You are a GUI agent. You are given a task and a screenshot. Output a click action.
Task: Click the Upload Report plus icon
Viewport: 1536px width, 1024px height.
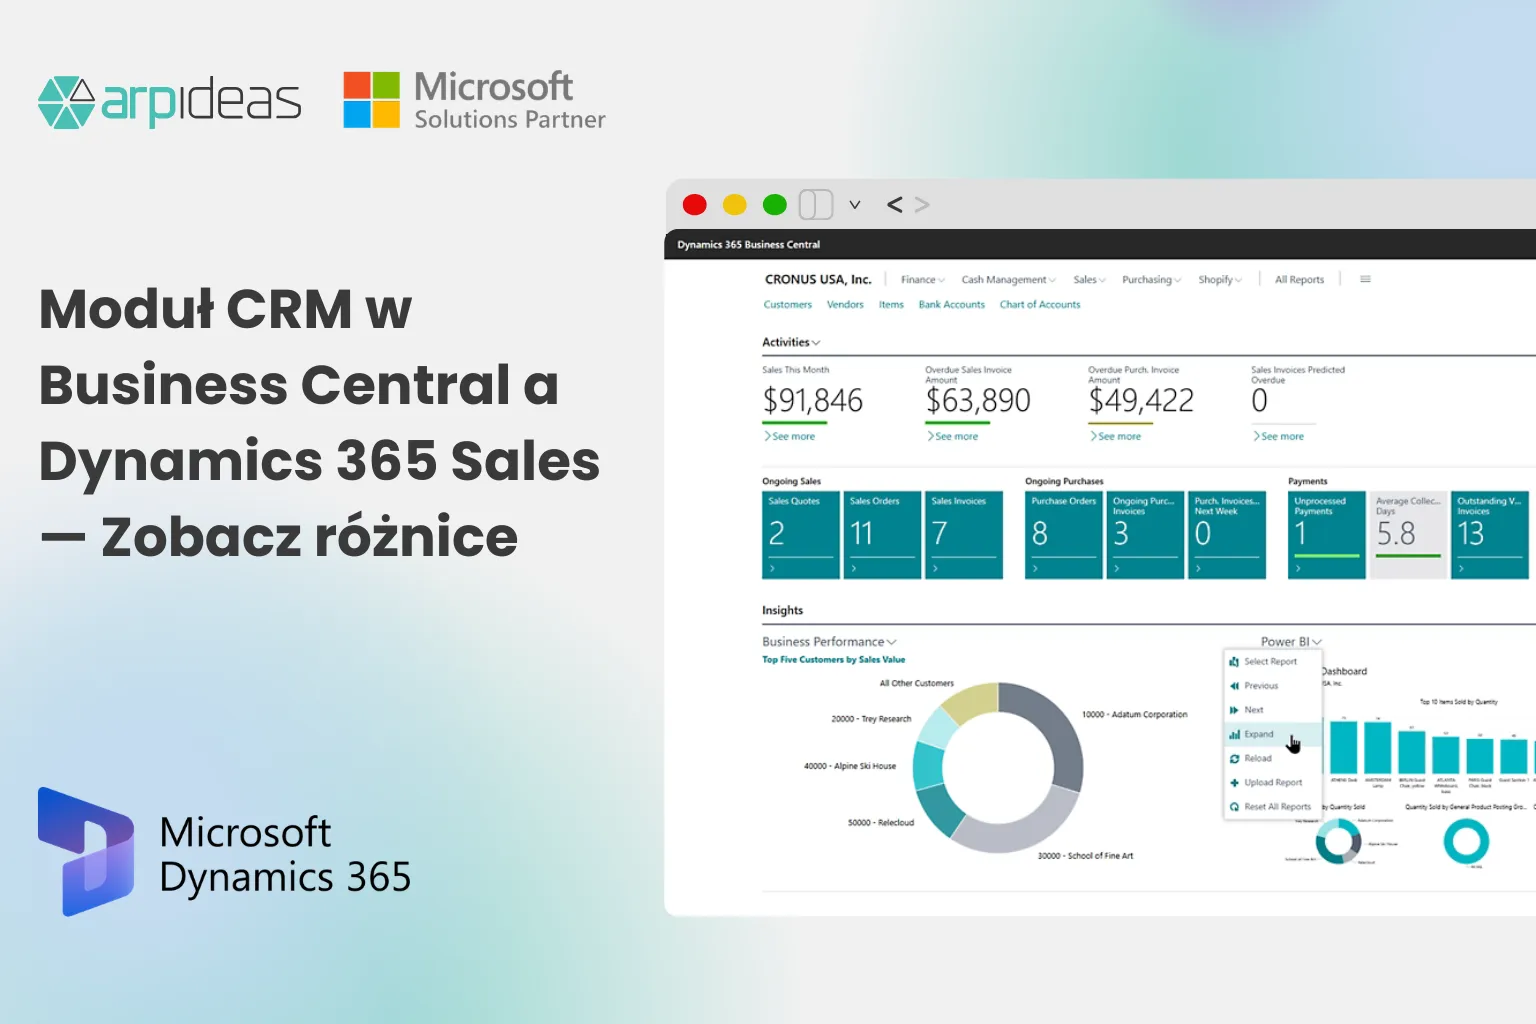(1234, 782)
